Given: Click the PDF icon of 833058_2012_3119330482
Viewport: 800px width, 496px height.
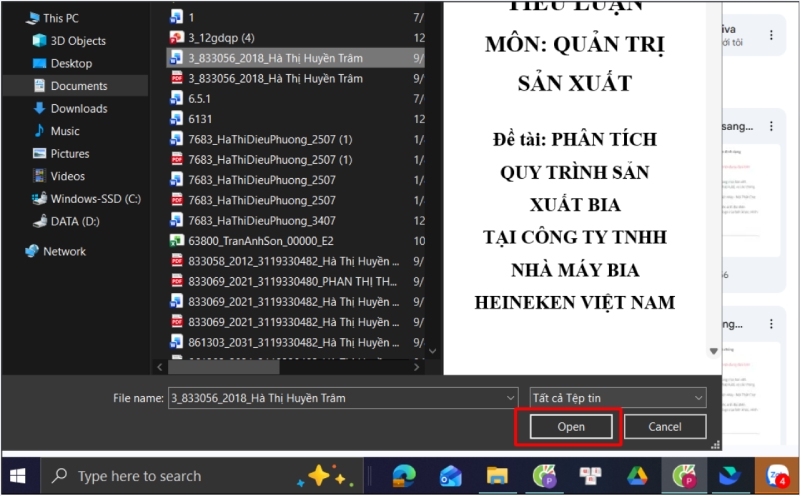Looking at the screenshot, I should pos(176,261).
